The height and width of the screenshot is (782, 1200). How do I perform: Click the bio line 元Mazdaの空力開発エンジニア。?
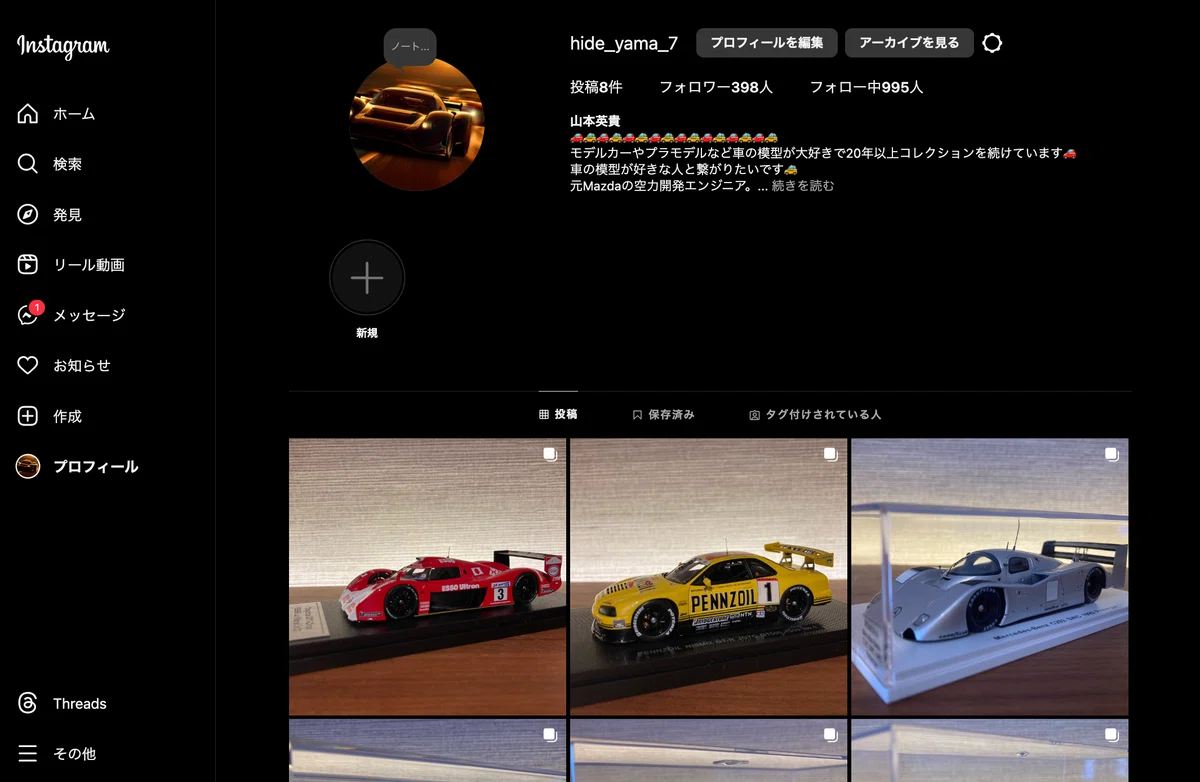tap(661, 186)
